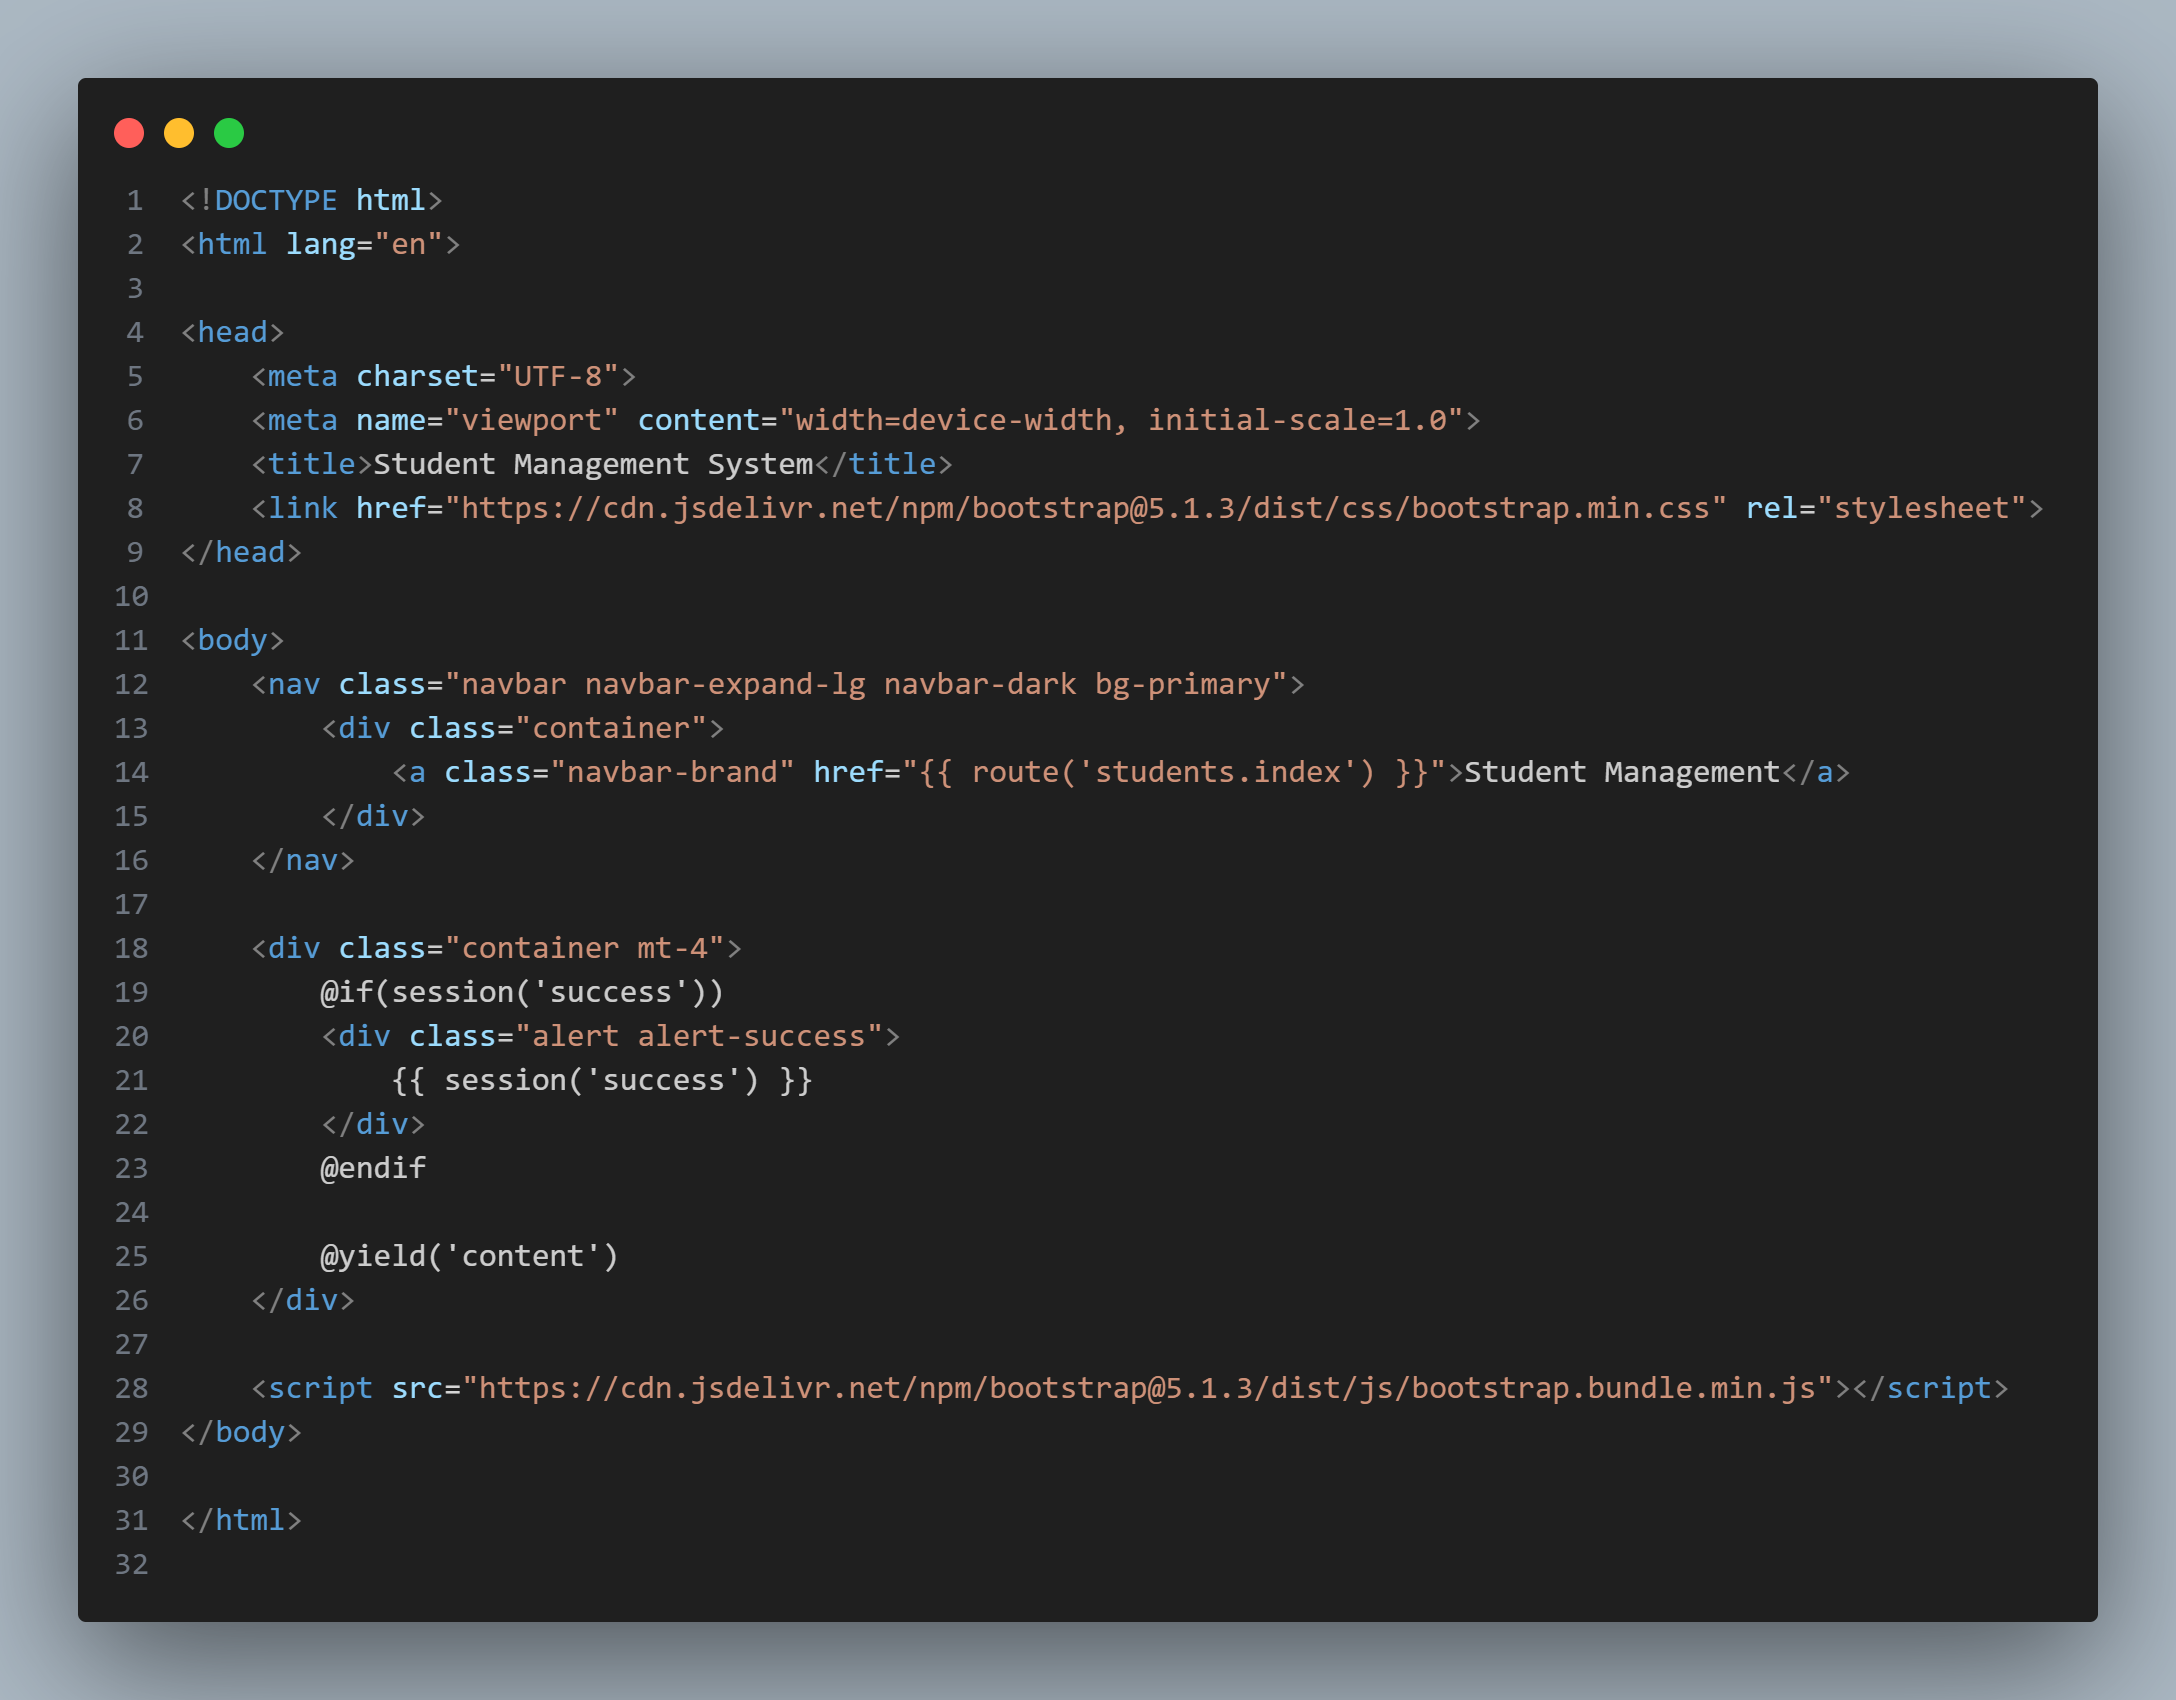The image size is (2176, 1700).
Task: Click the Bootstrap CSS CDN URL on line 8
Action: pos(1085,508)
